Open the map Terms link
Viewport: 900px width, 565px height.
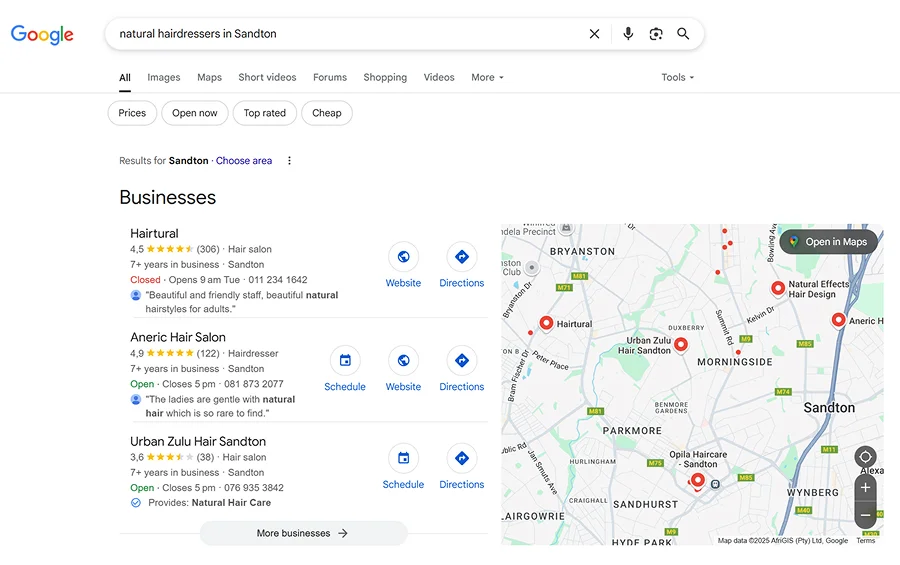(x=866, y=540)
